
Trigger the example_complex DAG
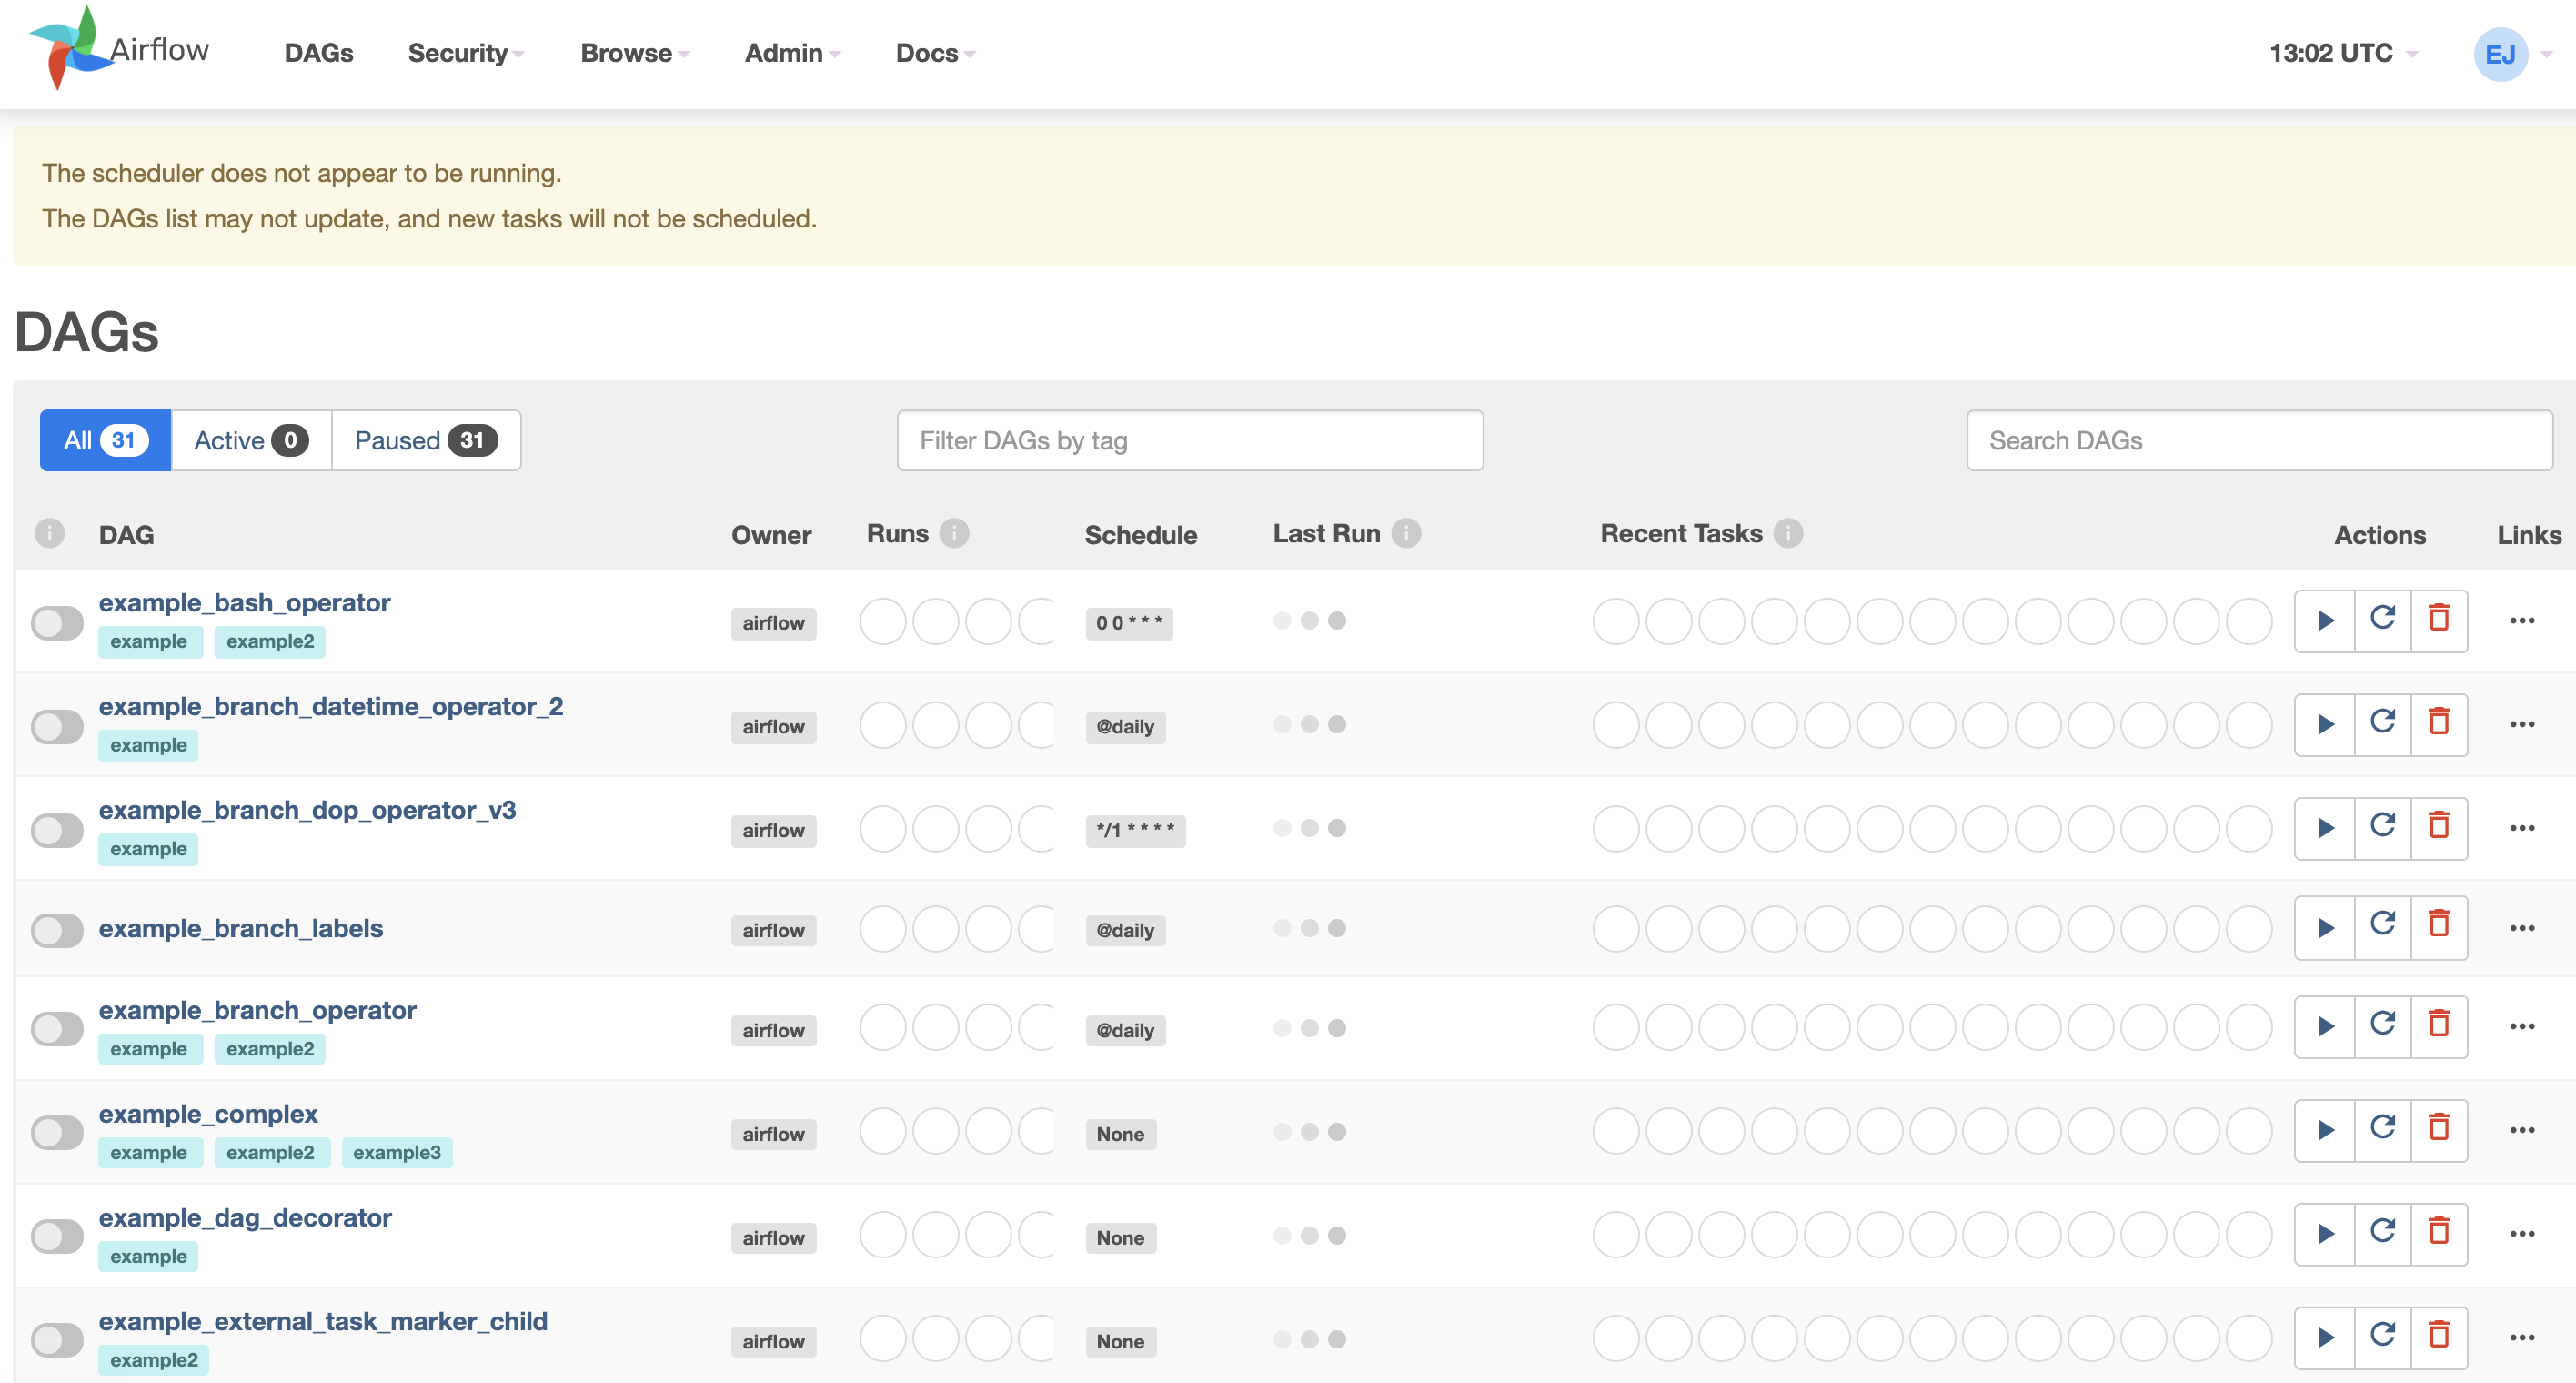click(2325, 1131)
